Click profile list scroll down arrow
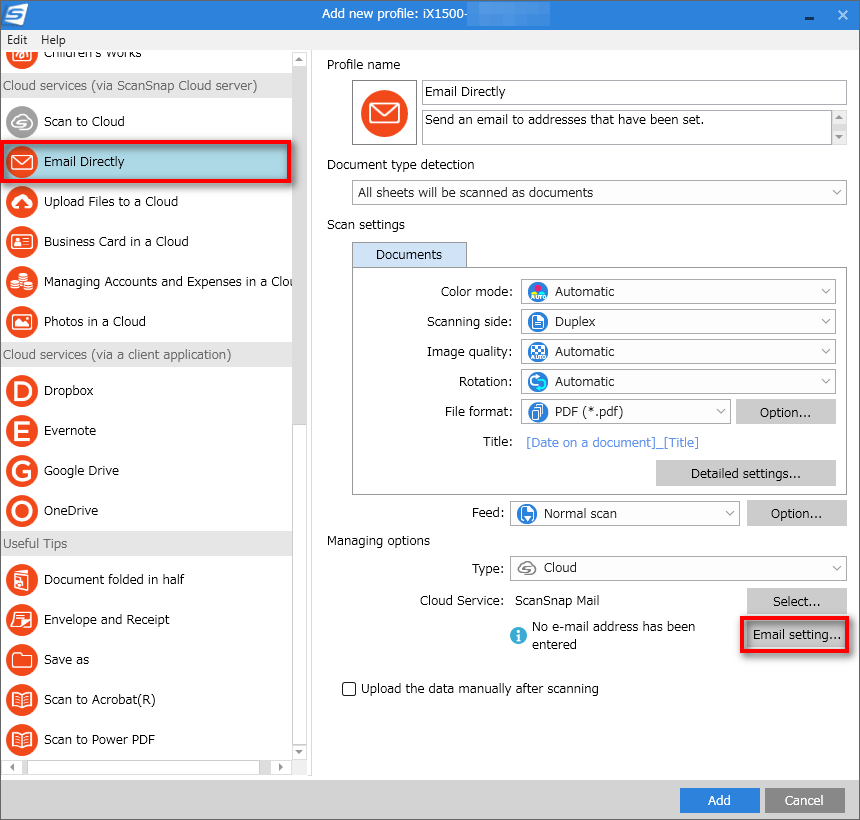The height and width of the screenshot is (820, 860). (x=299, y=751)
